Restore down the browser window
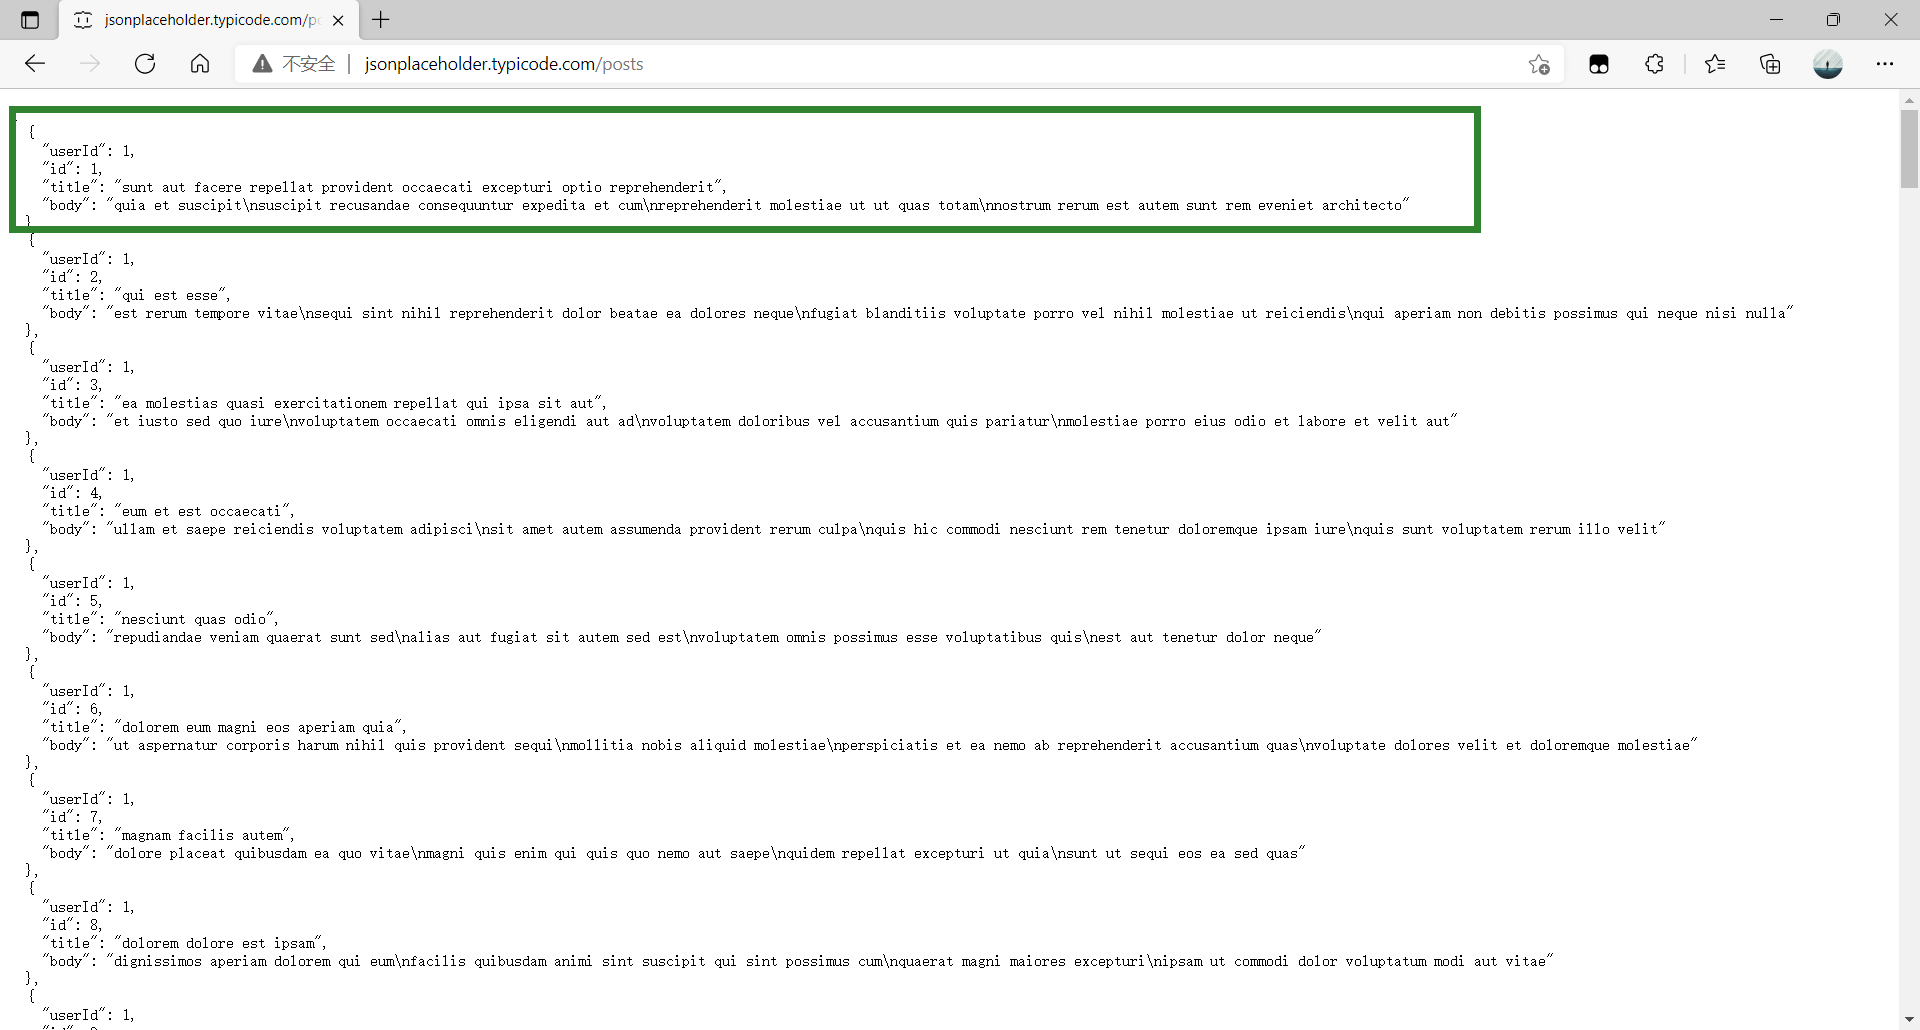The width and height of the screenshot is (1920, 1030). pyautogui.click(x=1833, y=20)
